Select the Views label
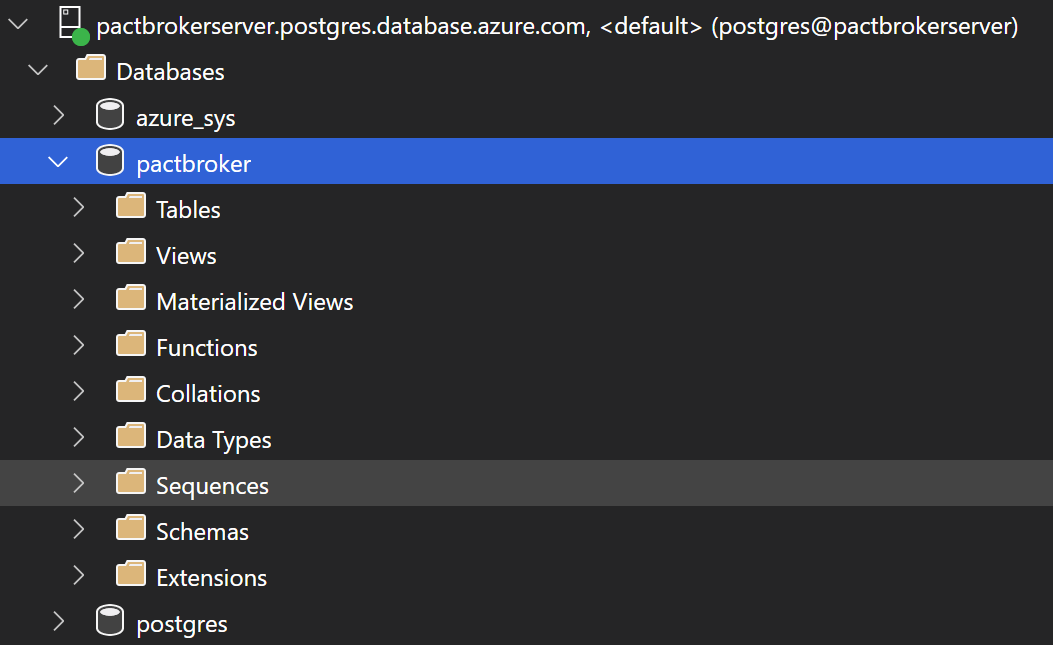The width and height of the screenshot is (1053, 645). tap(187, 256)
